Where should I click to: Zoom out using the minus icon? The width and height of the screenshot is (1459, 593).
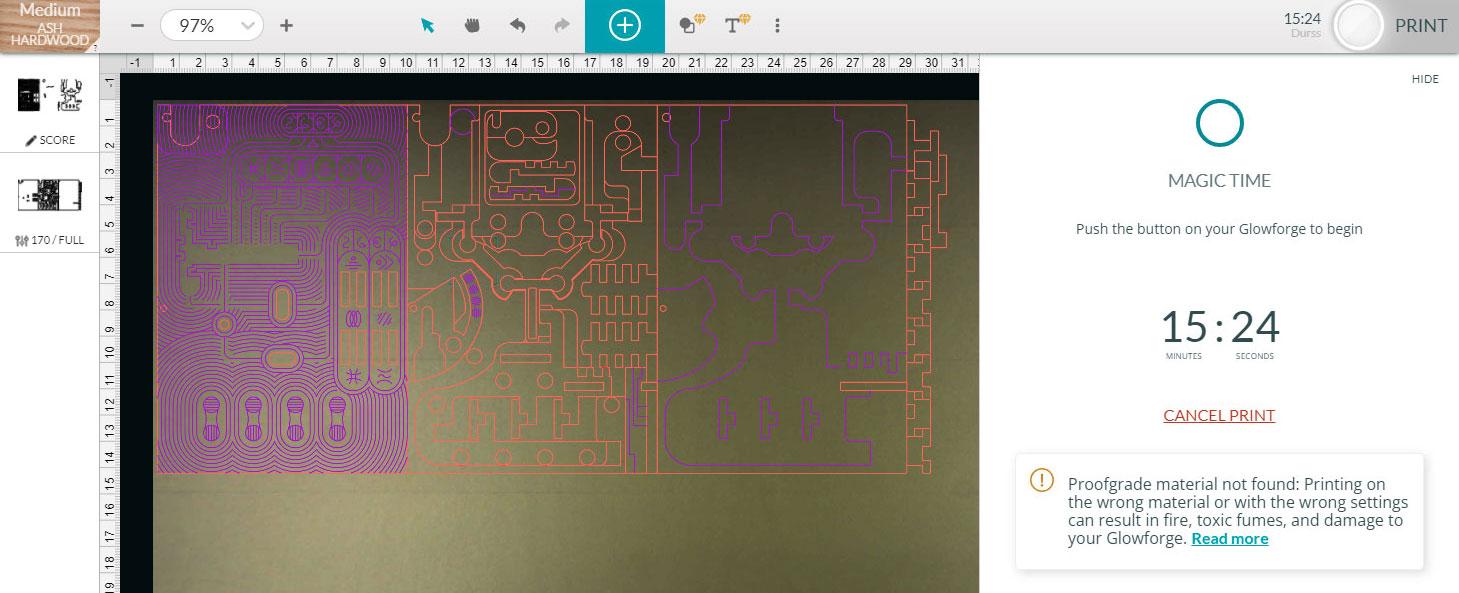click(137, 25)
